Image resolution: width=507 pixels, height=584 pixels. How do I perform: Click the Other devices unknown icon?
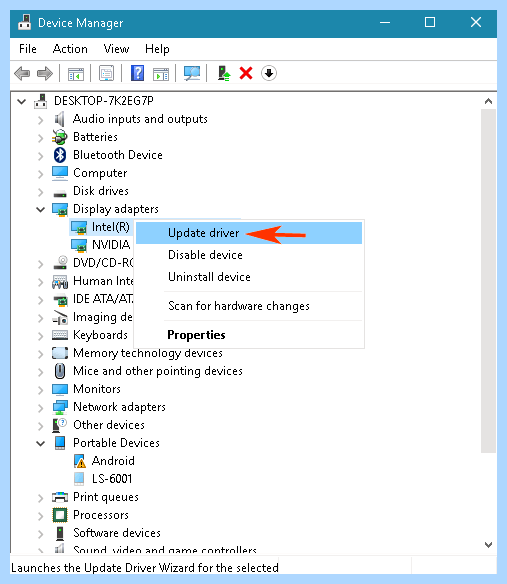pos(60,425)
